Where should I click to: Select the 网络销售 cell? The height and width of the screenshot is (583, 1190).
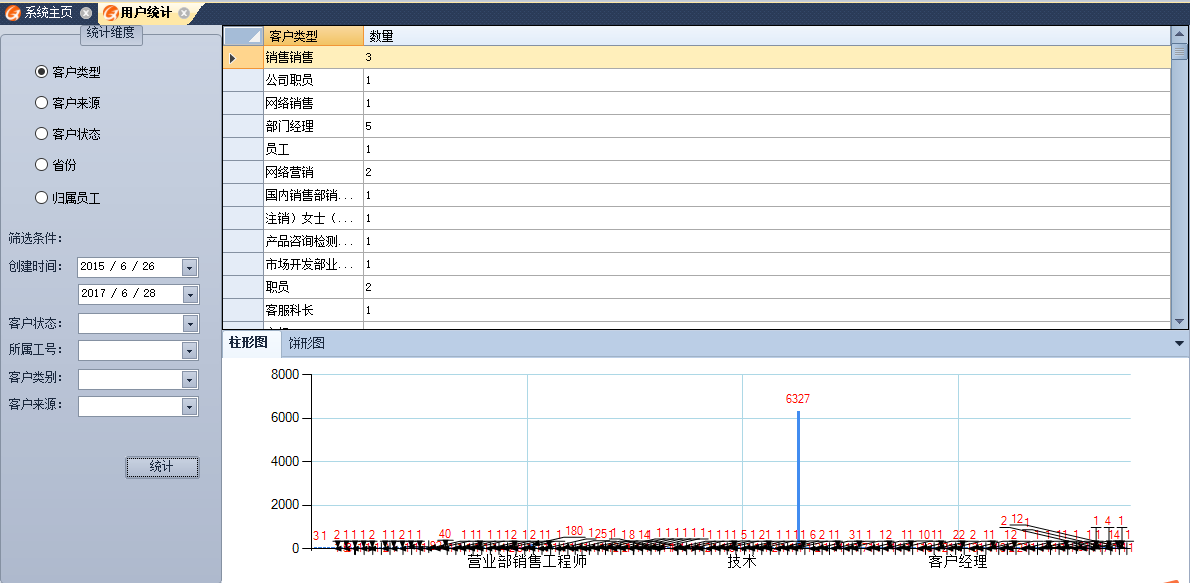313,103
